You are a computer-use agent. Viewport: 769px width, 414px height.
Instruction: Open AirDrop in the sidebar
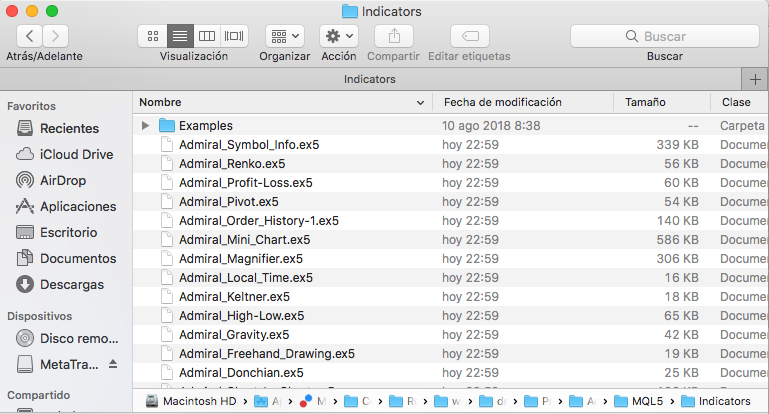51,181
